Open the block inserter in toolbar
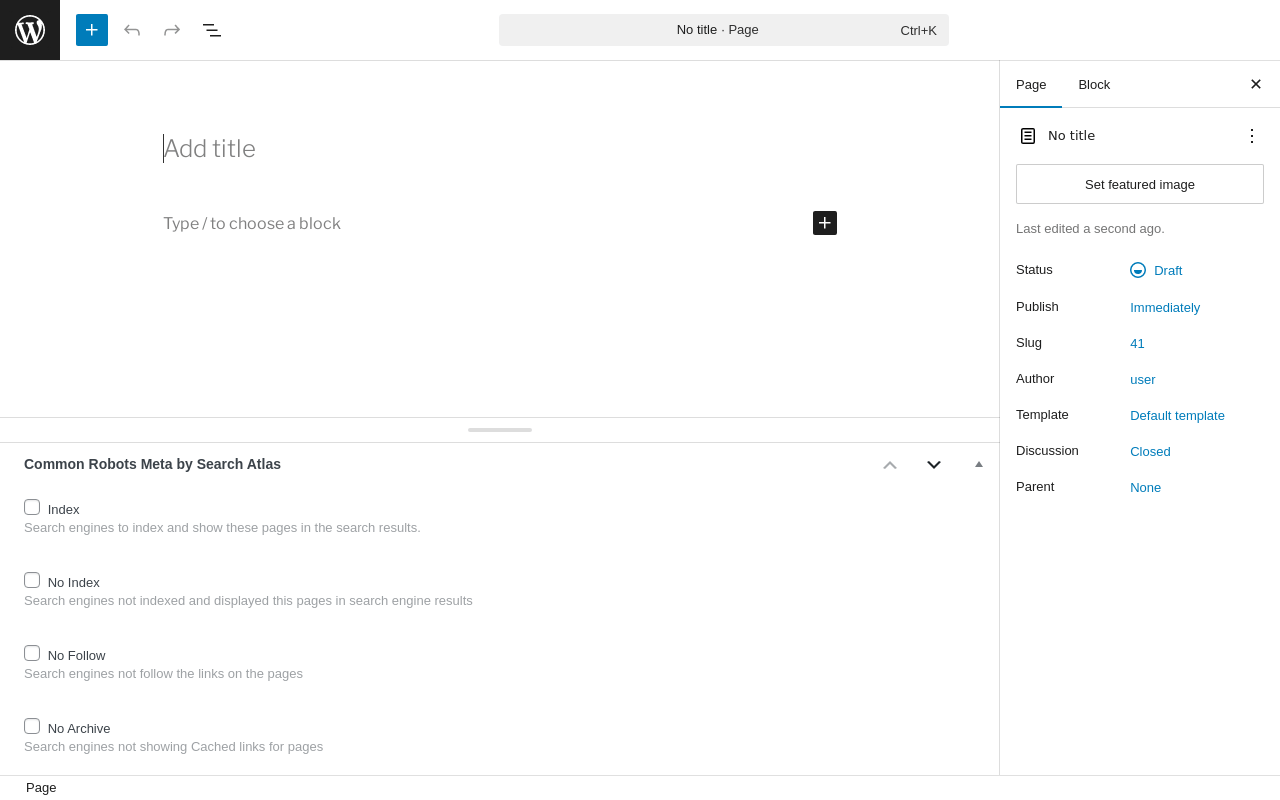Screen dimensions: 1280x800 pyautogui.click(x=92, y=30)
